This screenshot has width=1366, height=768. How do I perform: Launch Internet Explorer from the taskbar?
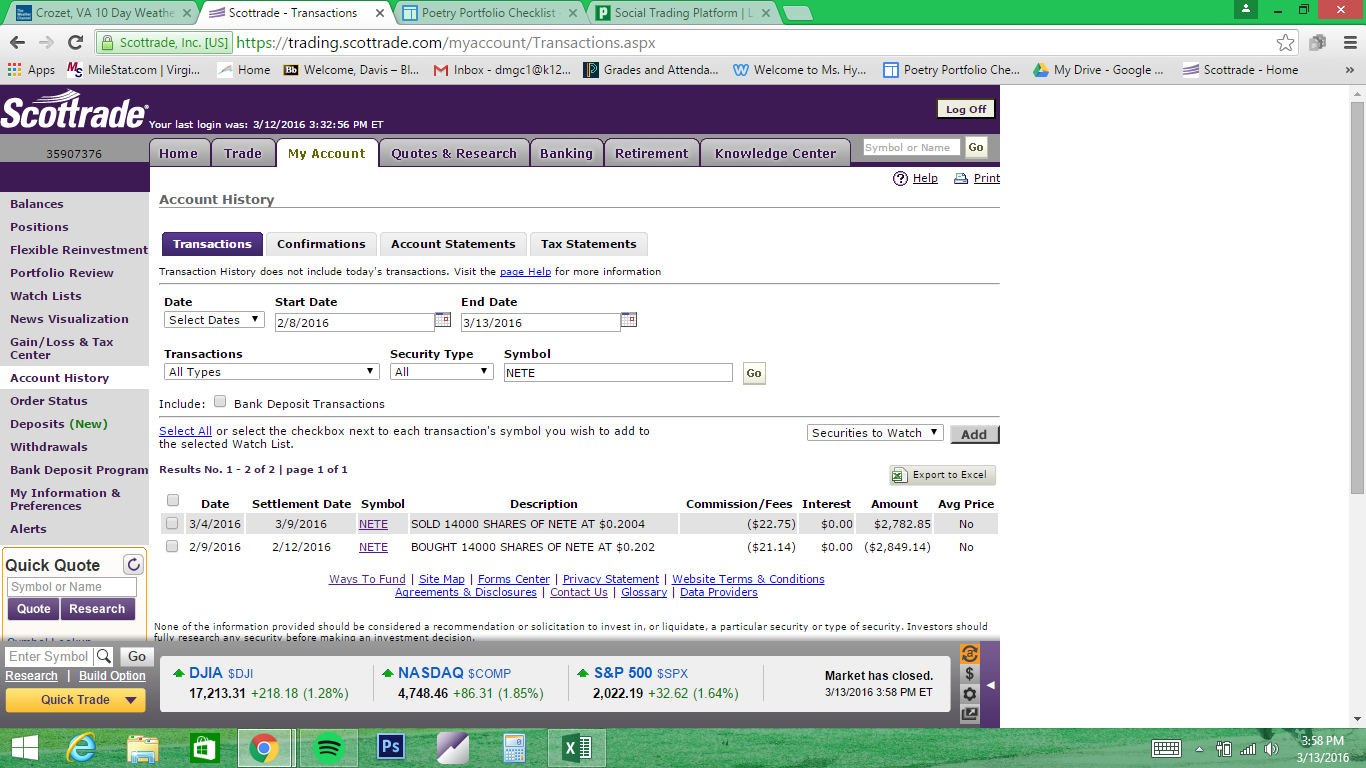click(x=82, y=748)
